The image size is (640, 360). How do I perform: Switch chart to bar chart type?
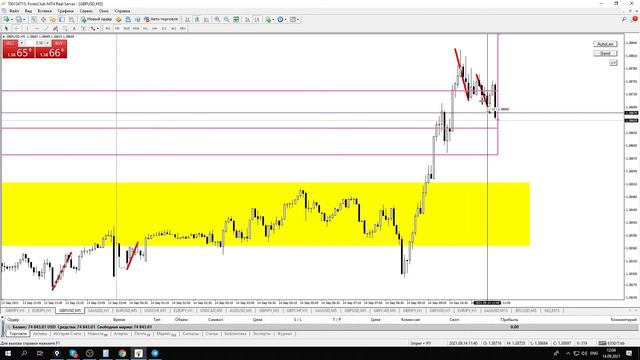click(x=187, y=19)
